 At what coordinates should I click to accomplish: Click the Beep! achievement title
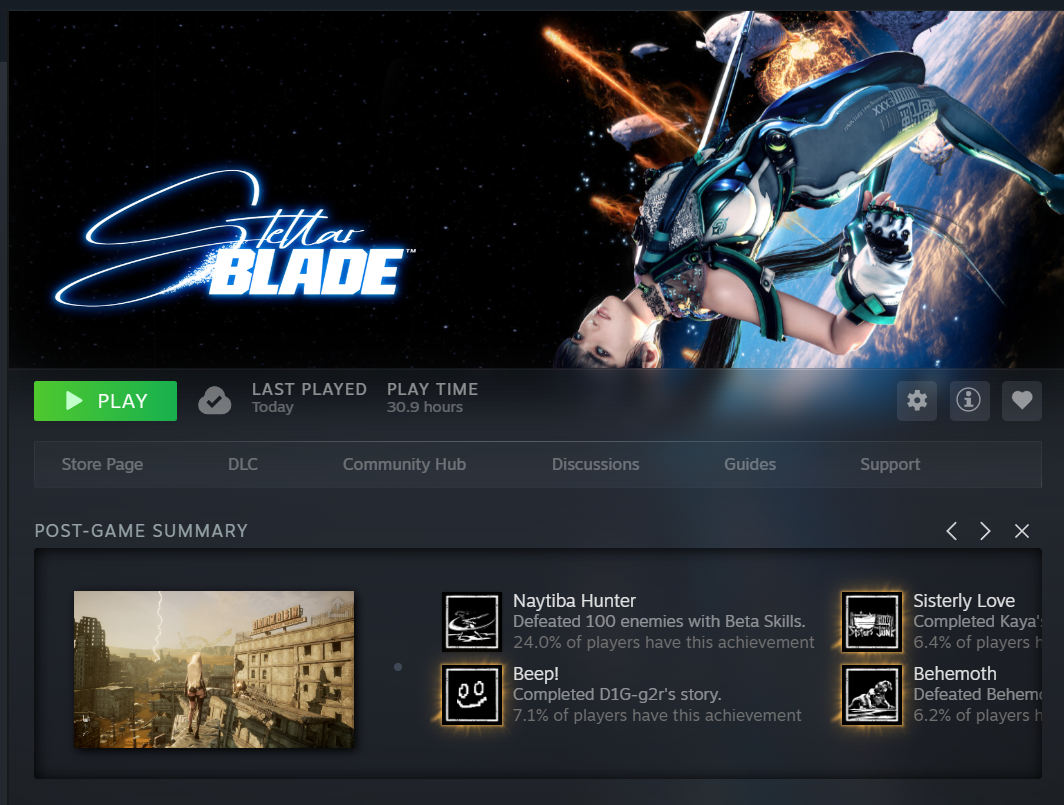click(x=535, y=673)
